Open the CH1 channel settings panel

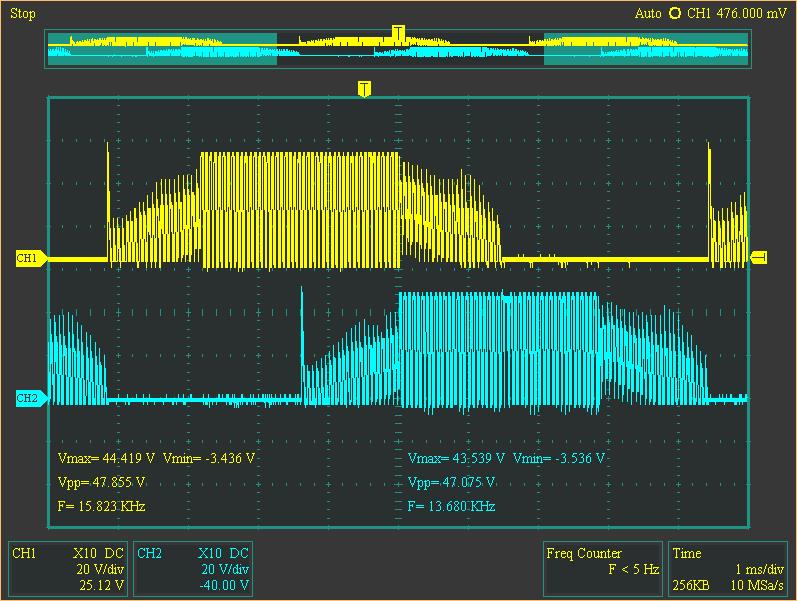[x=67, y=569]
